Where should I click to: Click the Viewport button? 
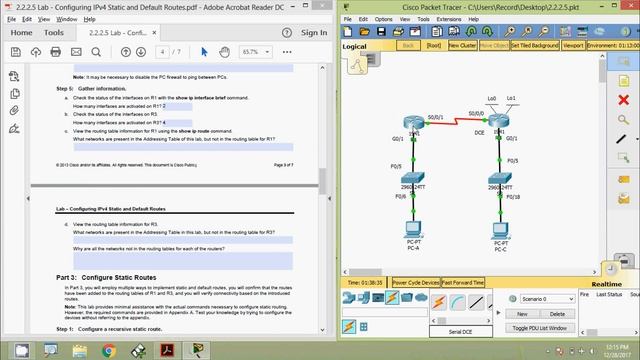tap(573, 46)
